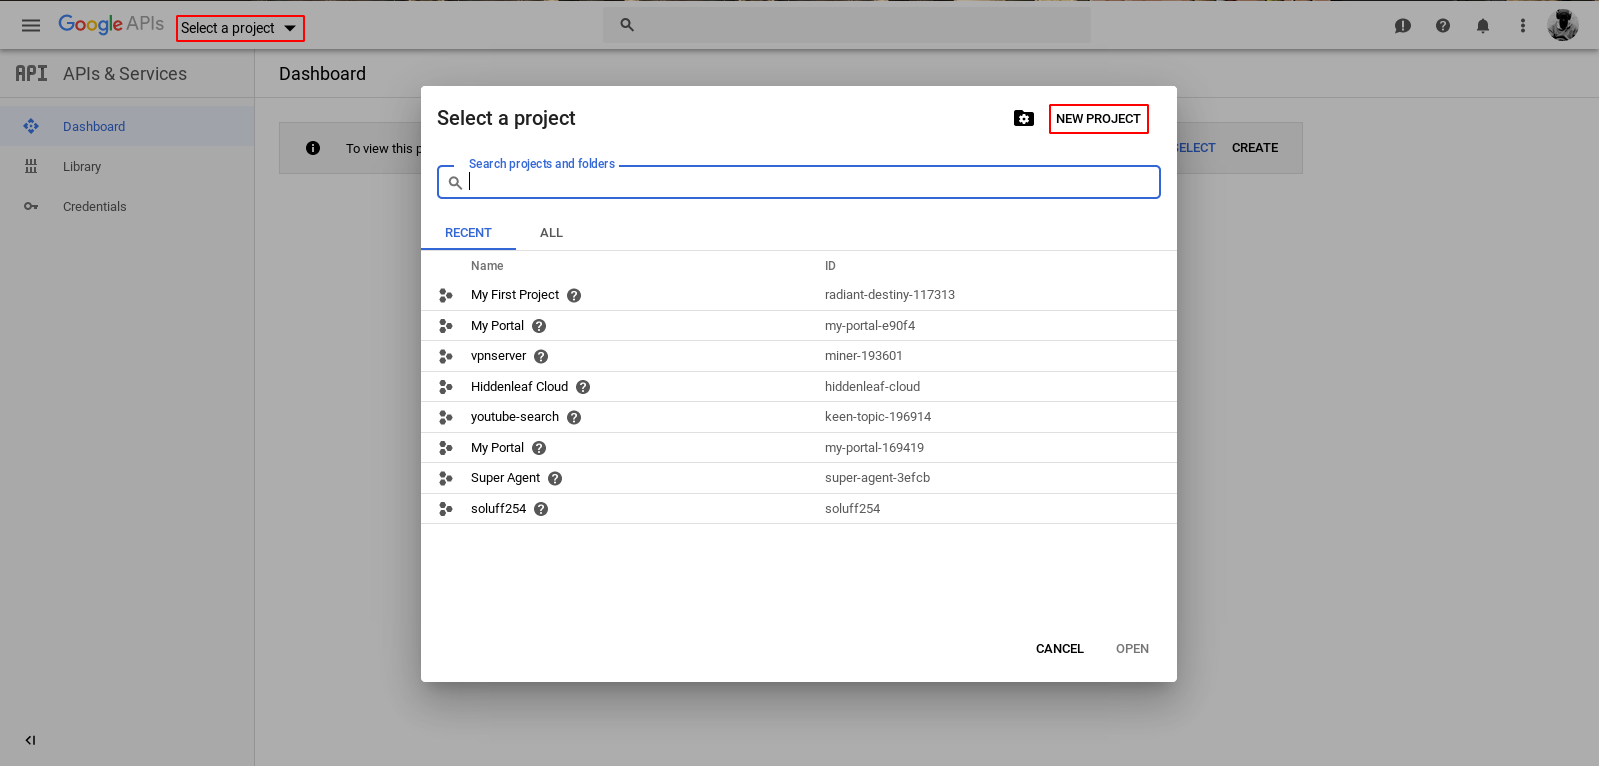Expand the Select a project dropdown

click(x=240, y=28)
